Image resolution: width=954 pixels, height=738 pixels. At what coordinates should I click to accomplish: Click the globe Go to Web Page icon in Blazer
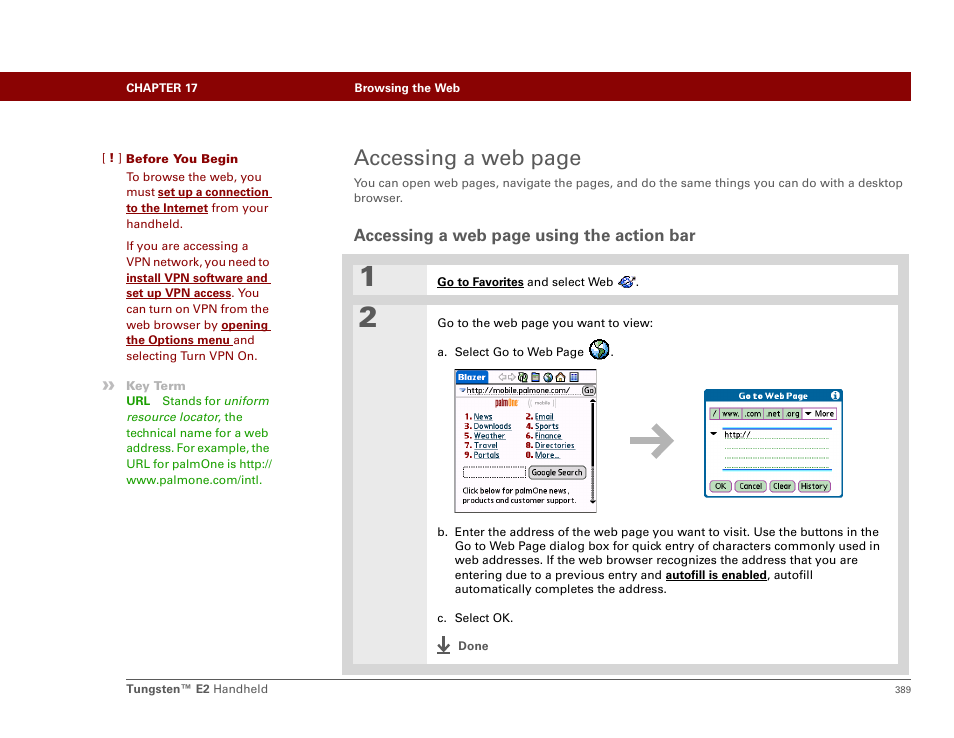tap(548, 377)
